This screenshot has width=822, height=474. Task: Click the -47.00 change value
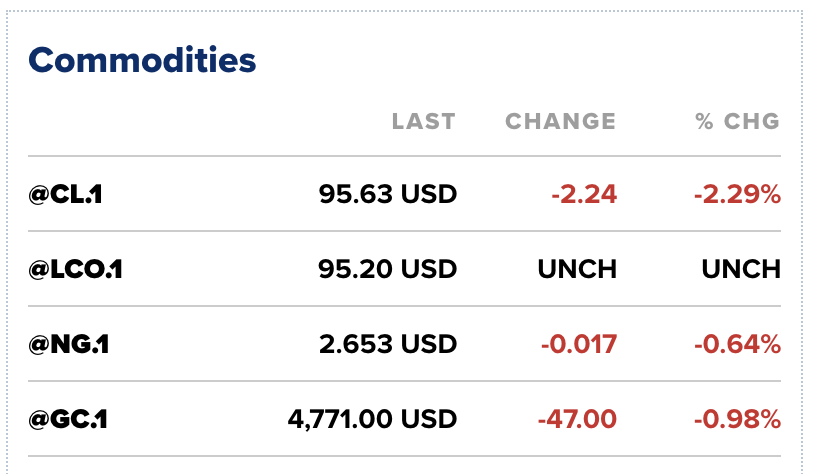(x=577, y=419)
